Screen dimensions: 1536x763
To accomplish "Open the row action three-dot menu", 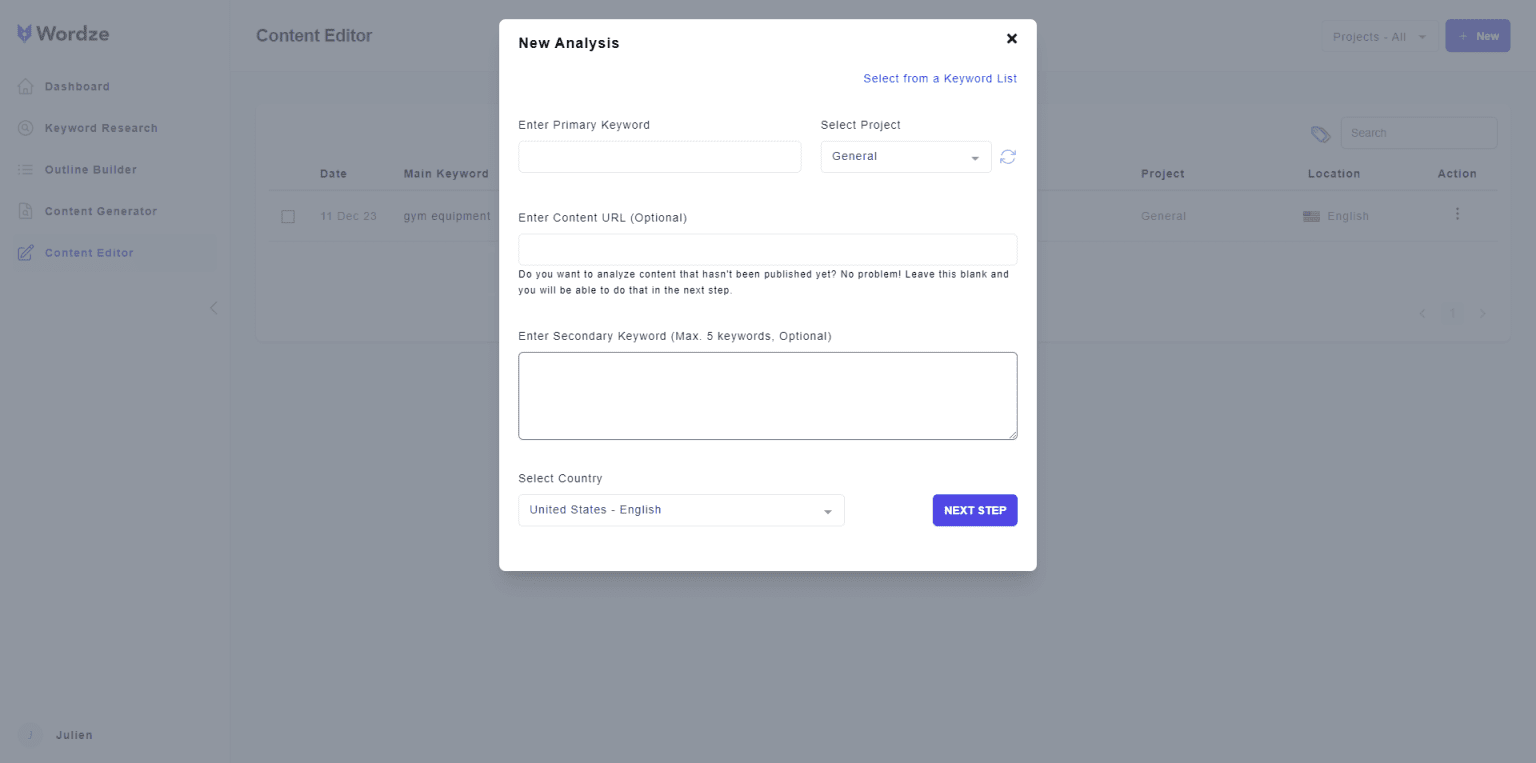I will (1457, 214).
